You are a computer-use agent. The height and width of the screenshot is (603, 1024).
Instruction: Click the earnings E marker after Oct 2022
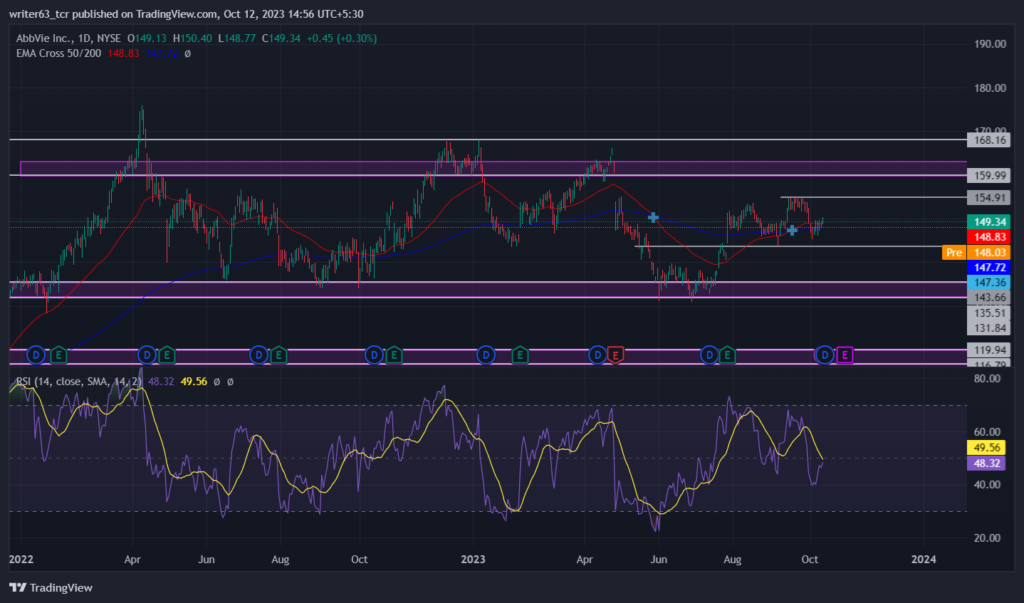tap(394, 355)
